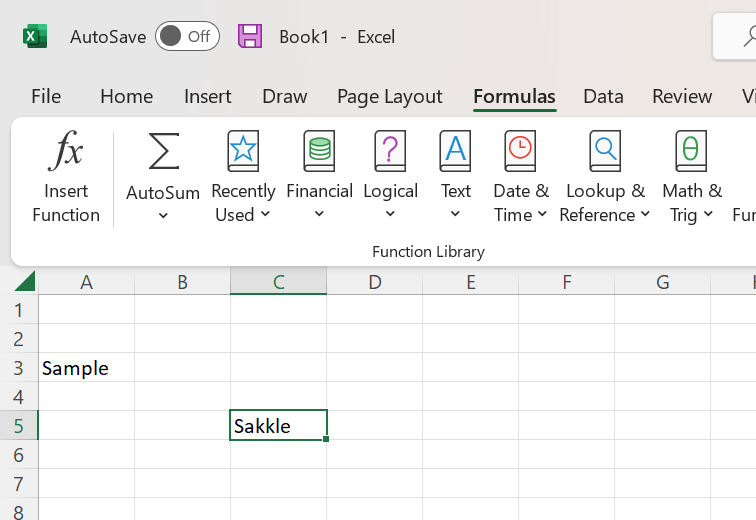Select row 3 header
This screenshot has width=756, height=520.
tap(19, 368)
